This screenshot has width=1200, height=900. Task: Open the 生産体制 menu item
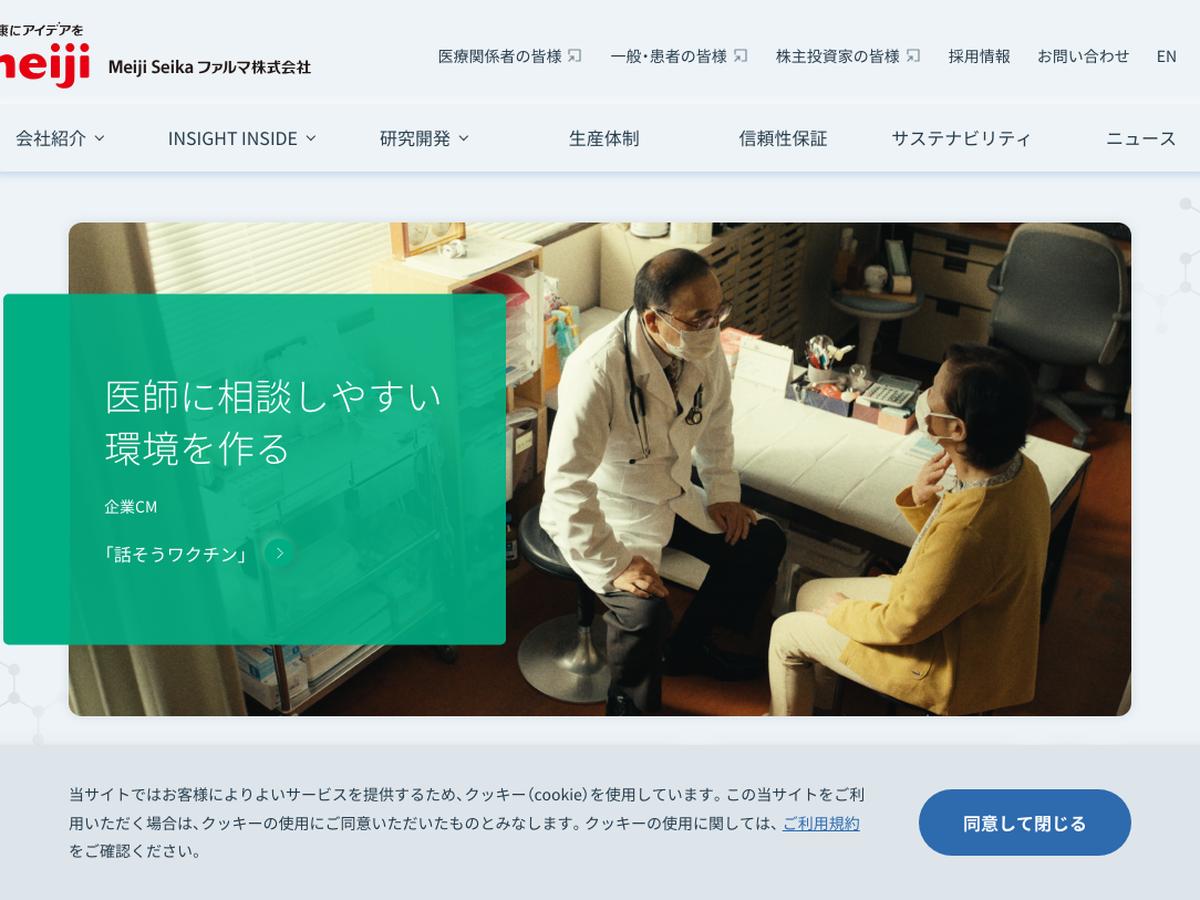point(604,139)
